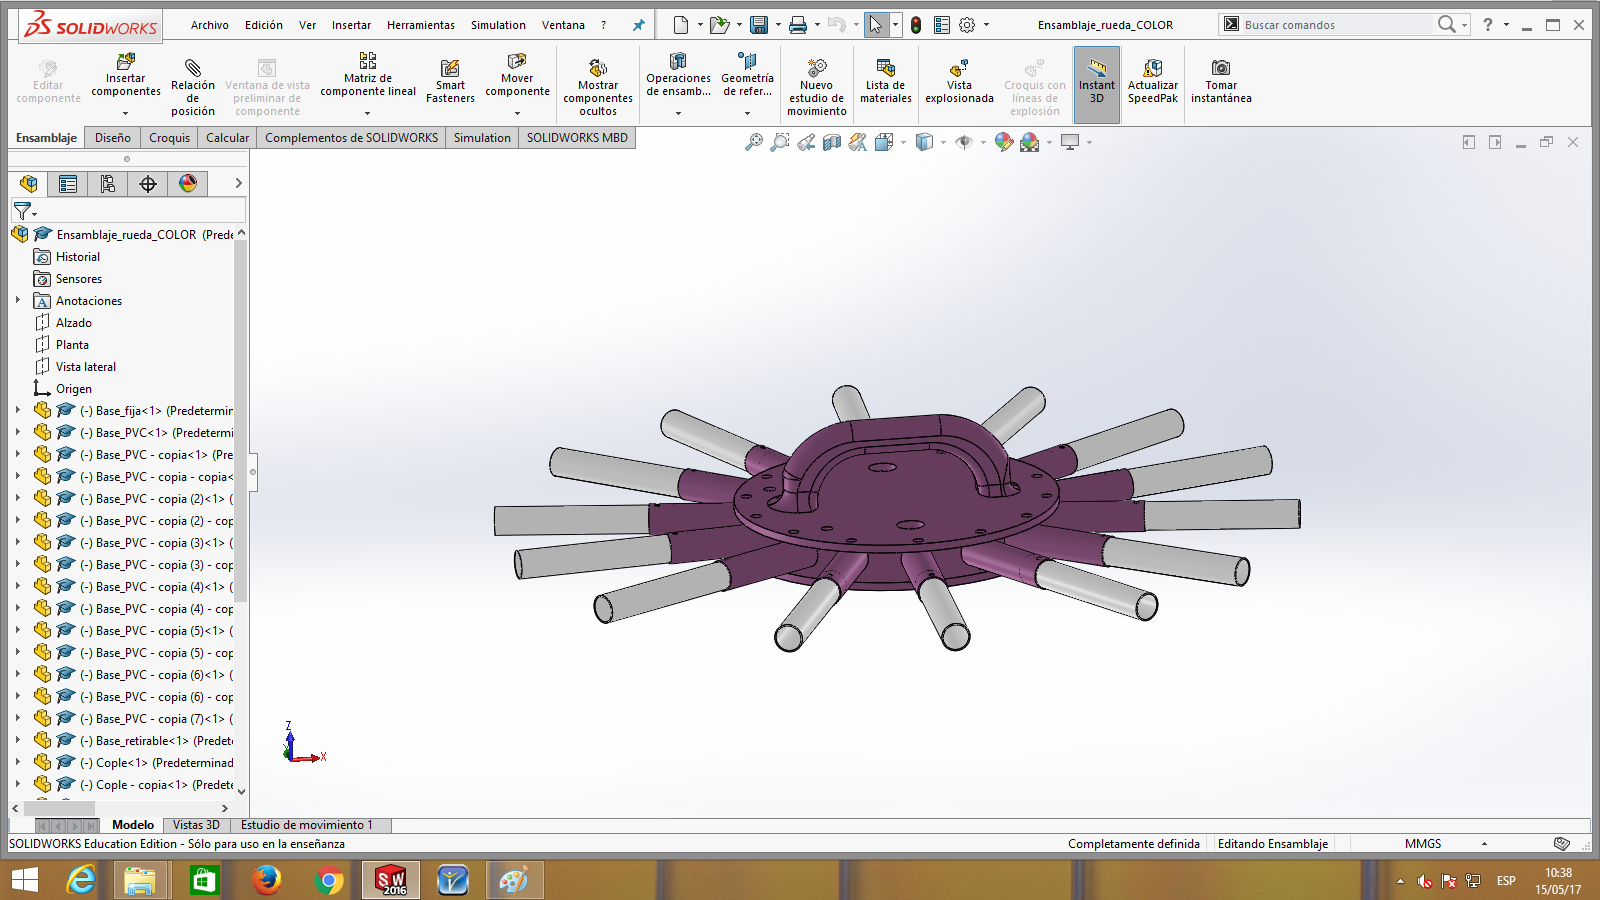Open the DisplayManager color ball tab

[188, 184]
